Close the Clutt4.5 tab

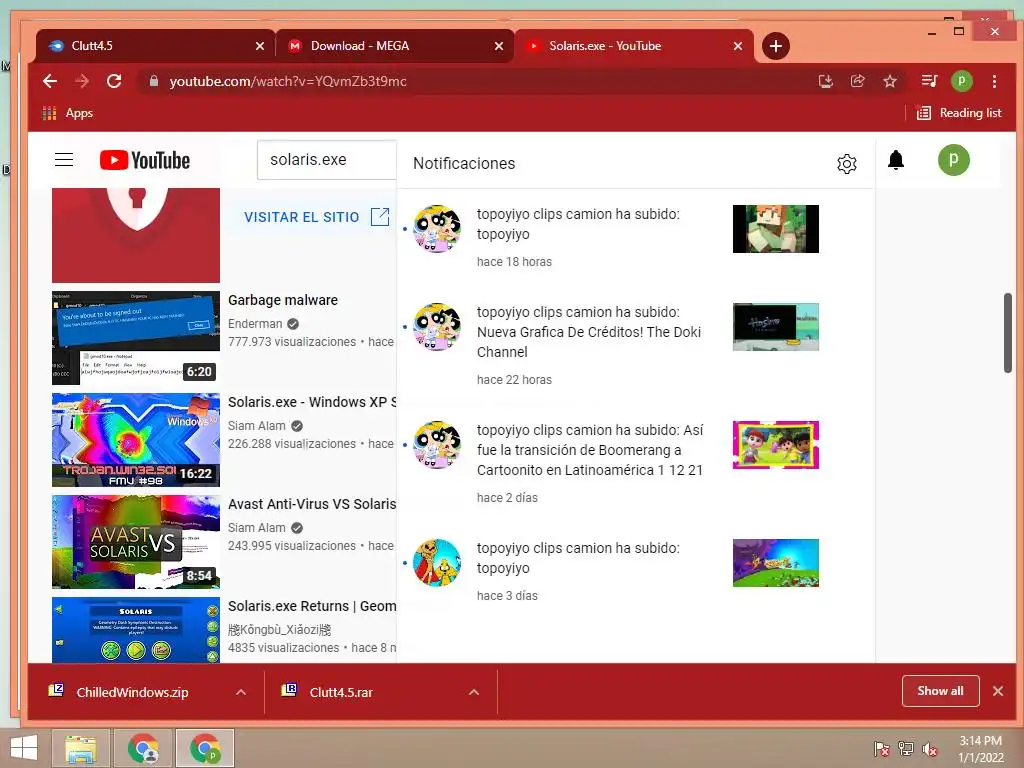pyautogui.click(x=260, y=46)
